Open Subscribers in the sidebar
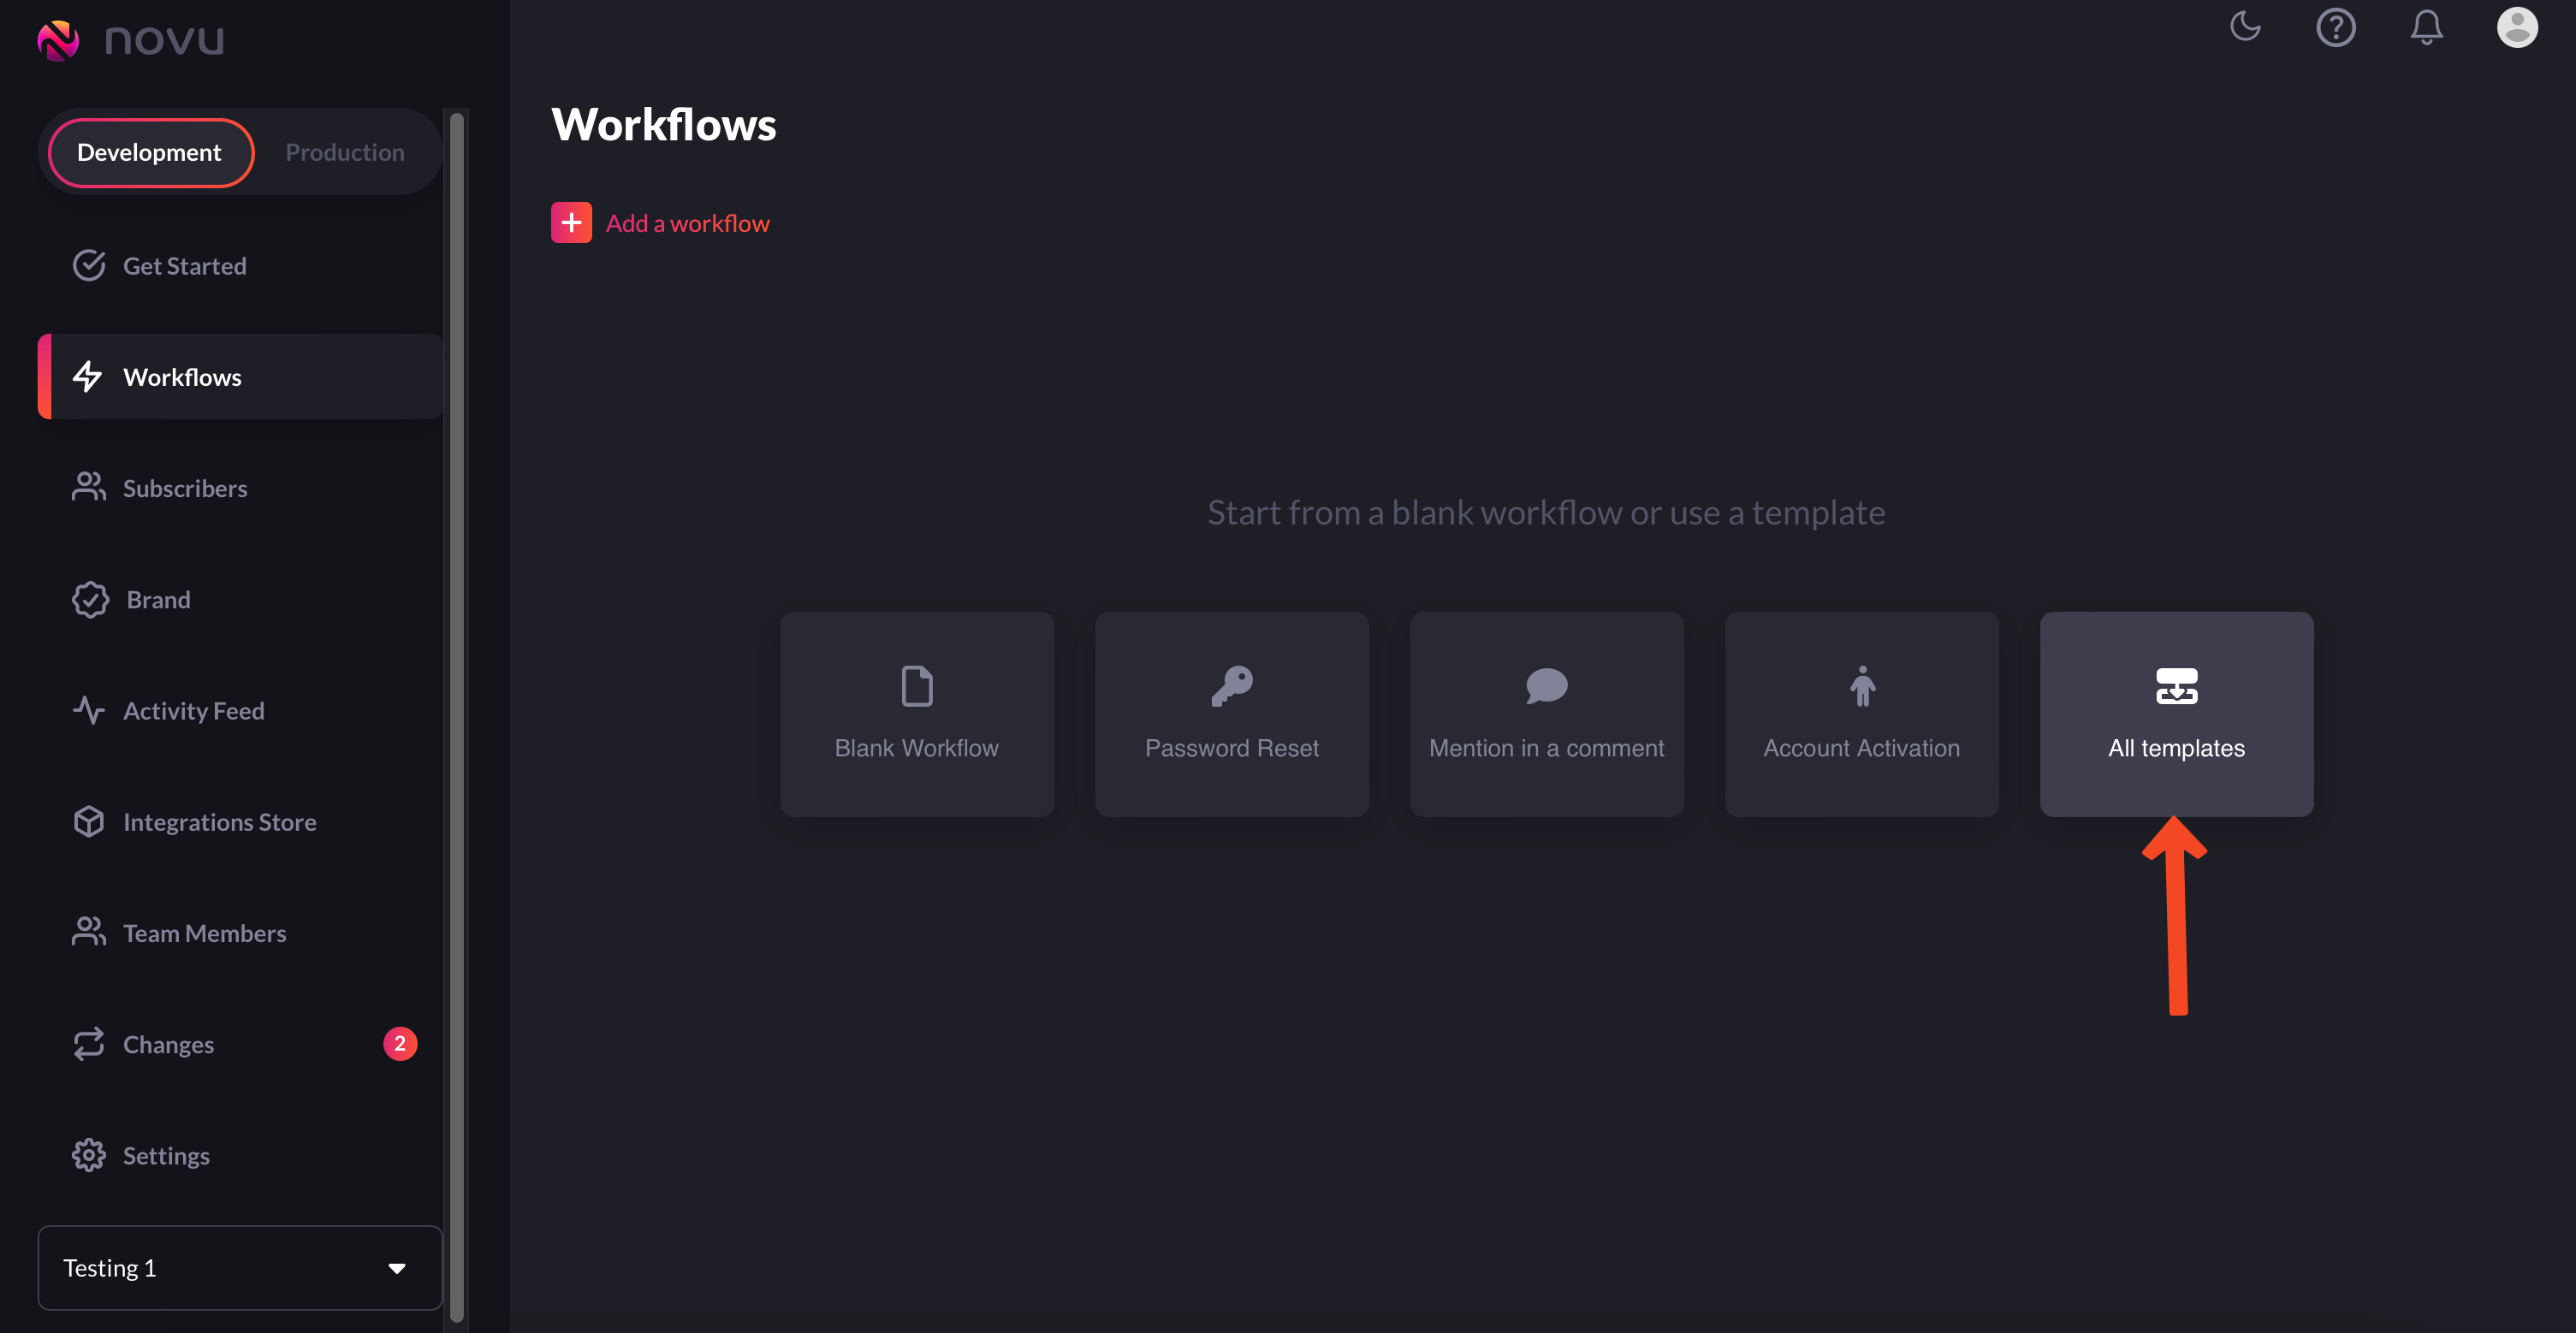The image size is (2576, 1333). [185, 488]
